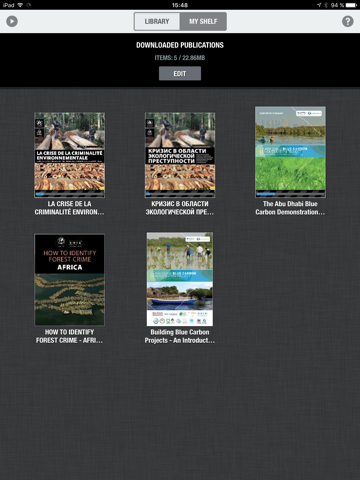Tap the play icon at top left
The width and height of the screenshot is (360, 480).
pos(12,21)
